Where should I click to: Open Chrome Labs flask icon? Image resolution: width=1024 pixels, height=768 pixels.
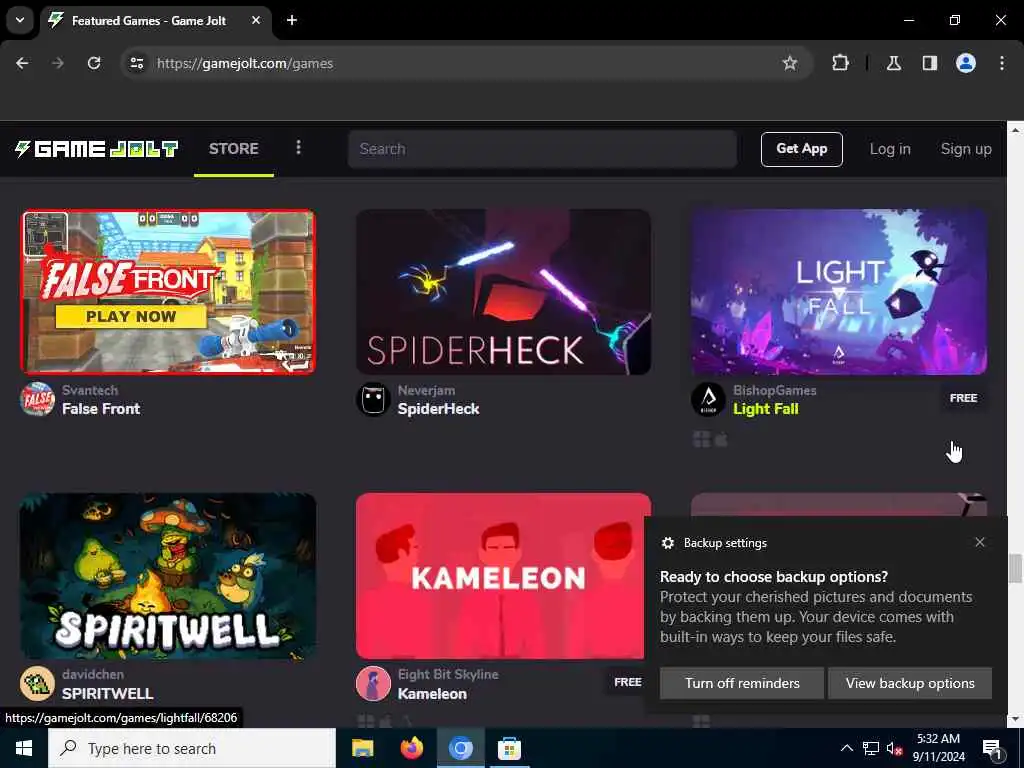pos(893,63)
